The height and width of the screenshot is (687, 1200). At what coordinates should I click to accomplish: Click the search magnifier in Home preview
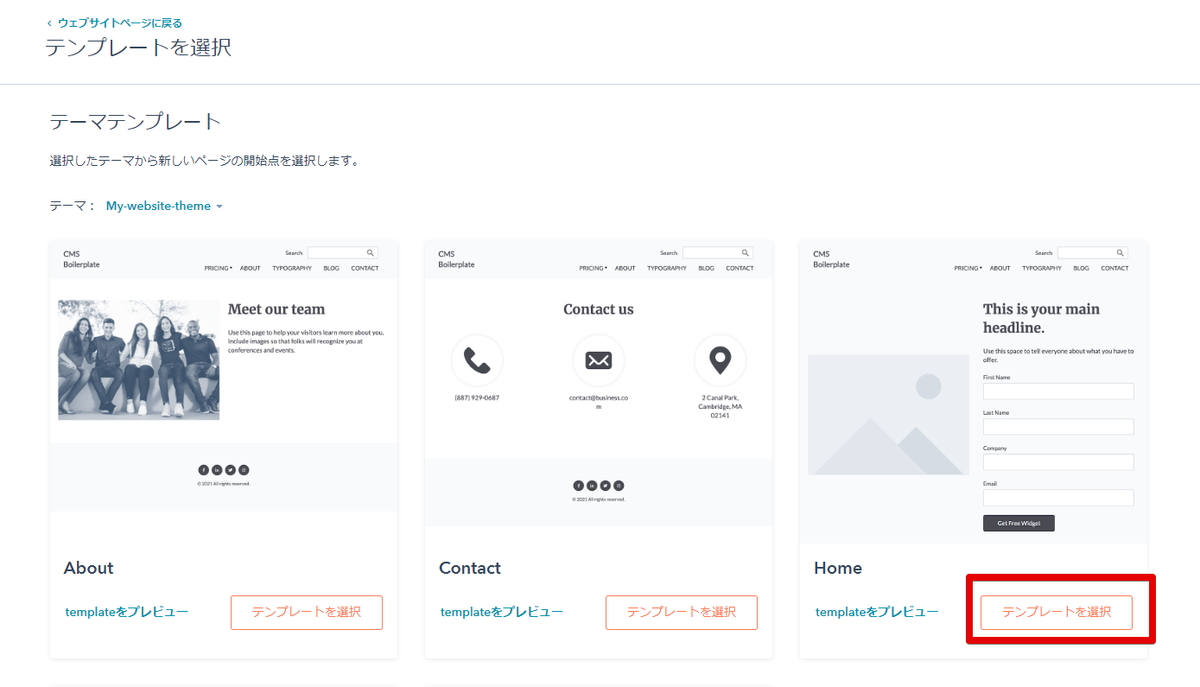tap(1120, 253)
